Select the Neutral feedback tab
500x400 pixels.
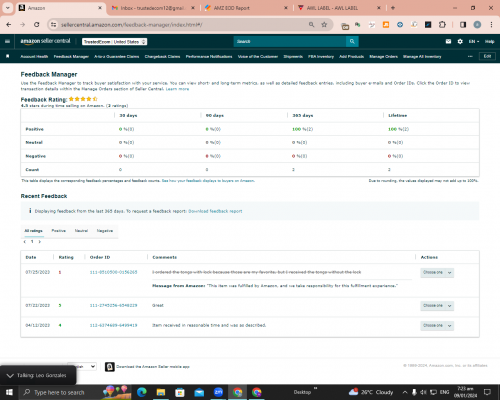[81, 231]
